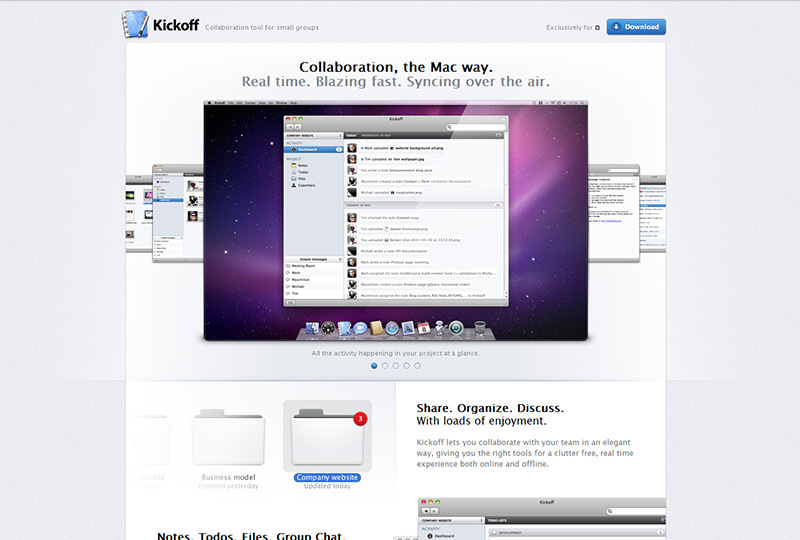Open the Help menu in Mac menu bar

[293, 103]
